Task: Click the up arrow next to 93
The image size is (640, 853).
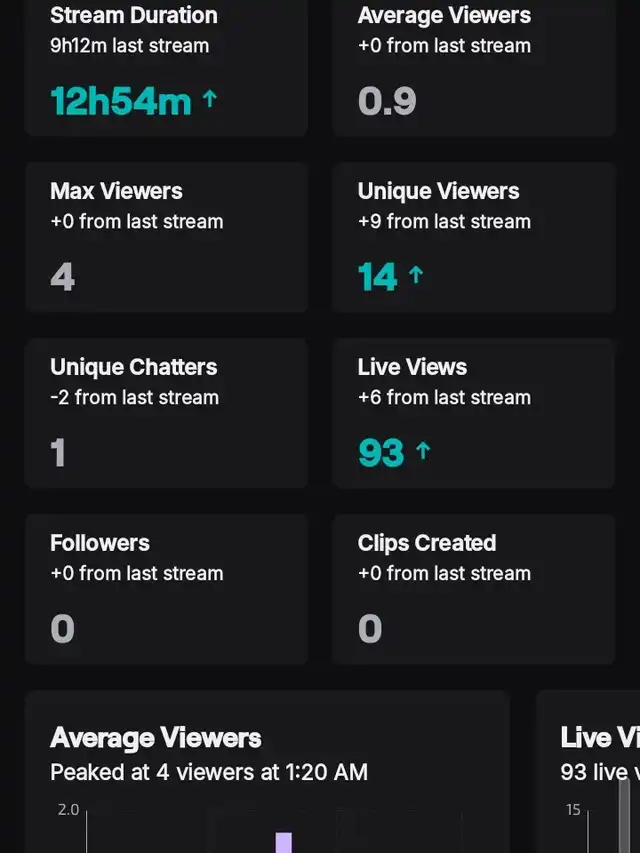Action: coord(422,451)
